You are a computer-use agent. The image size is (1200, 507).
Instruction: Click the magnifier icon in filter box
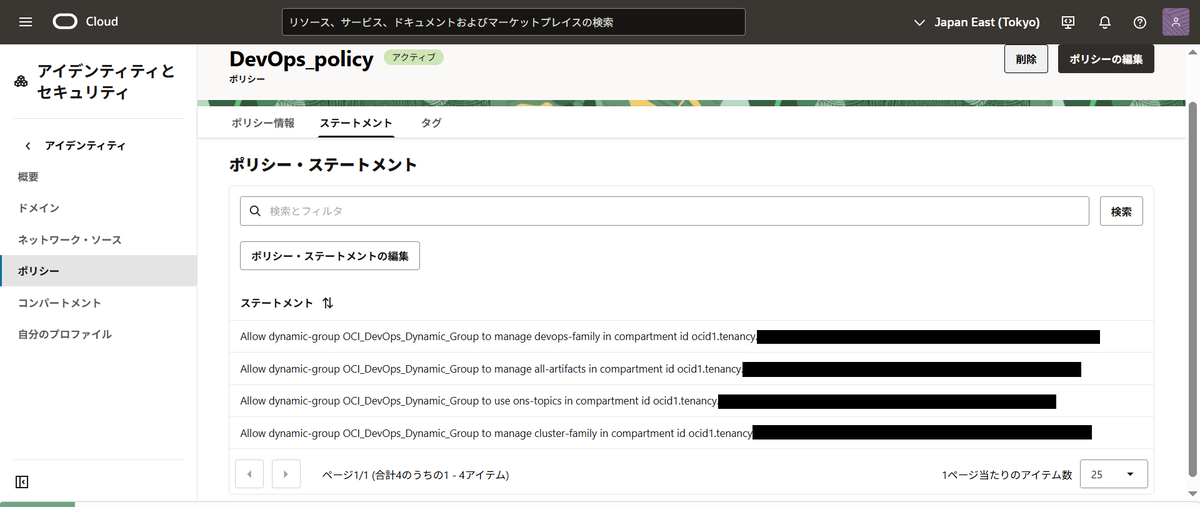(x=255, y=211)
